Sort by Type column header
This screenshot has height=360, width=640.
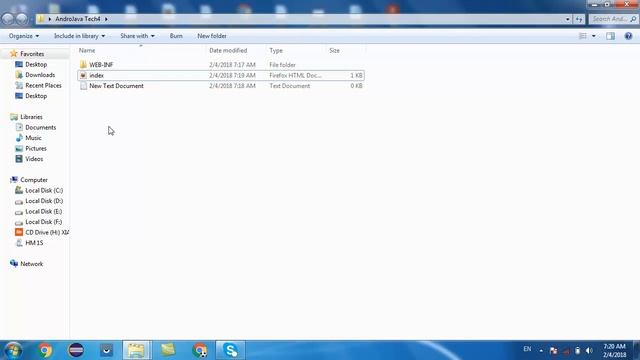[x=276, y=50]
